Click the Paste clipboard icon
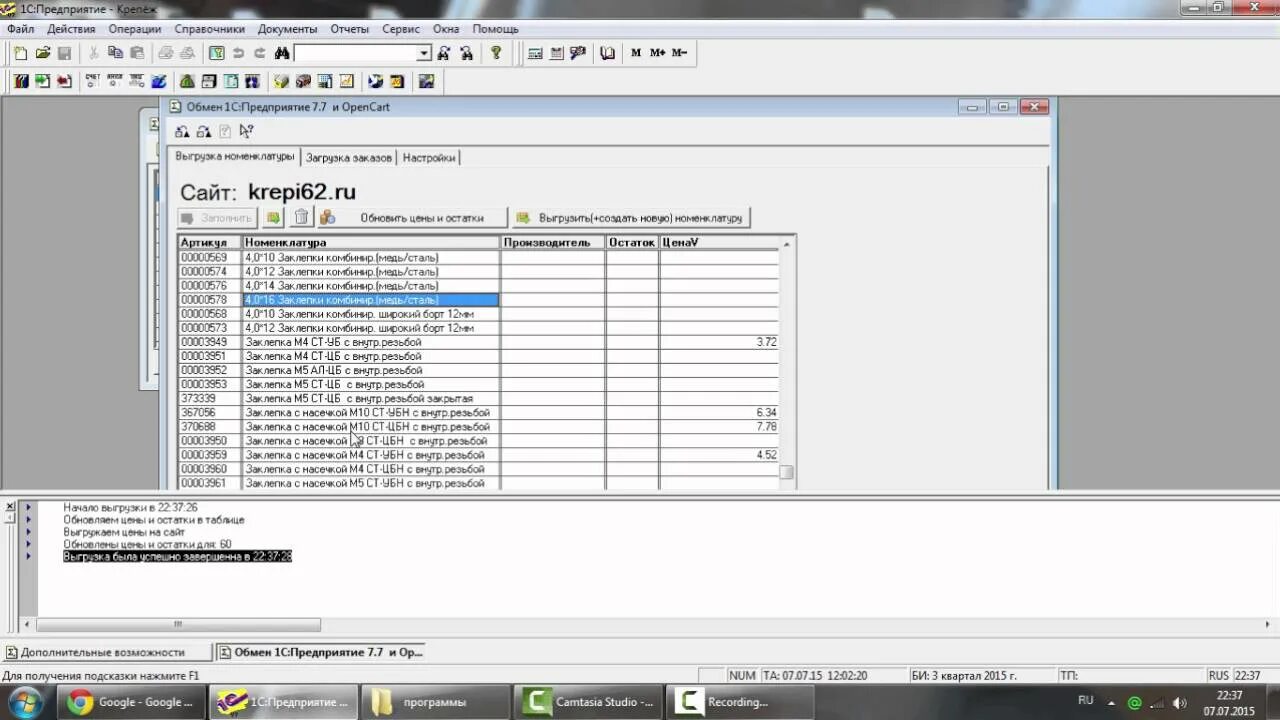1280x720 pixels. click(137, 53)
